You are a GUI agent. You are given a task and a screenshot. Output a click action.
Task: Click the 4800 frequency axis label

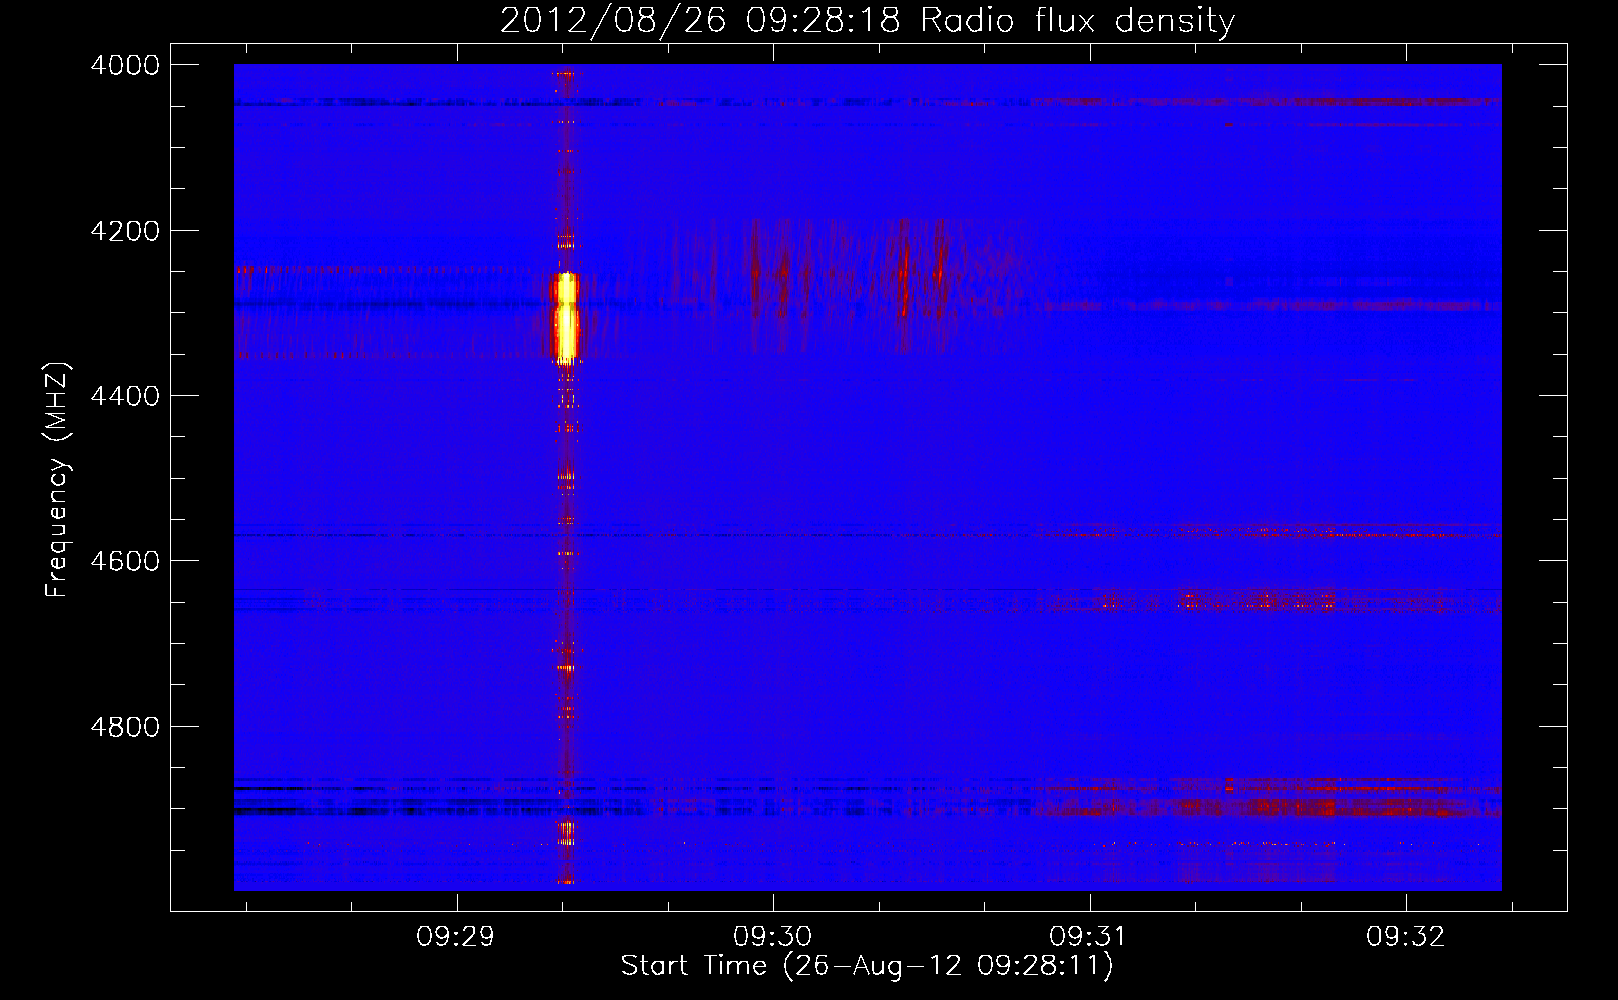pos(125,727)
